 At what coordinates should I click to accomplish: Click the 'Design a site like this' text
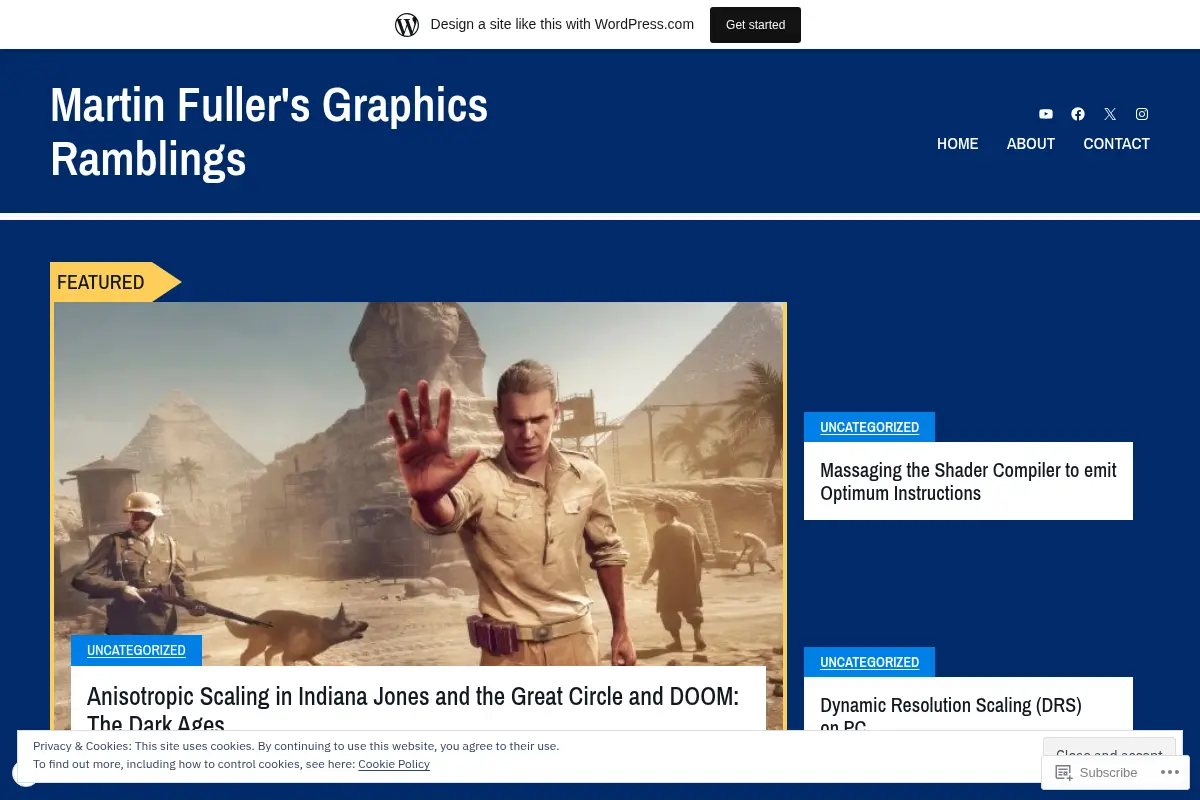tap(562, 24)
